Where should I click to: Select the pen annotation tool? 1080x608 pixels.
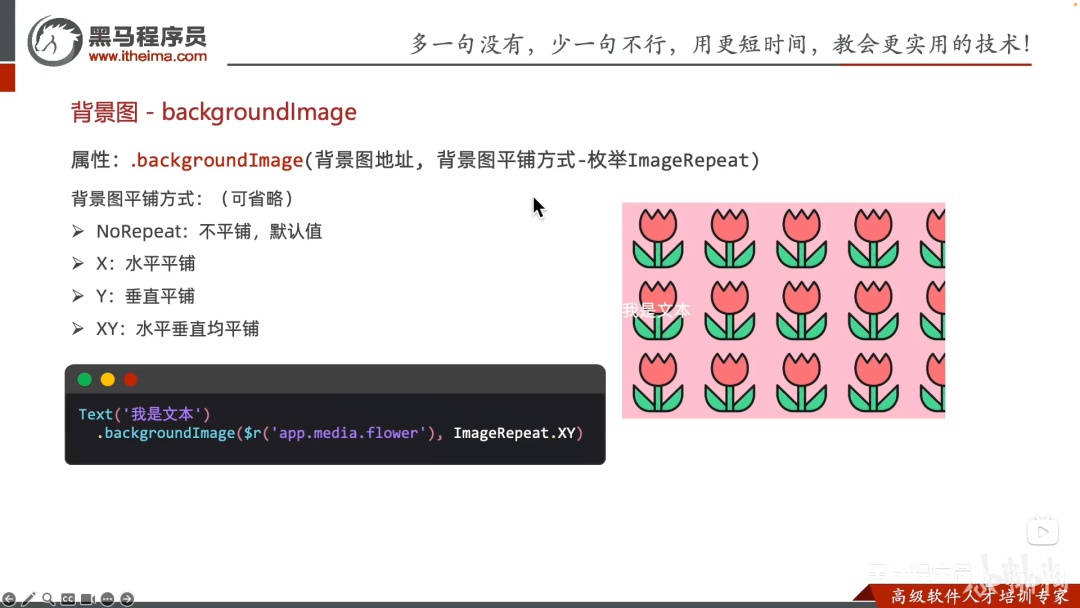pos(28,599)
